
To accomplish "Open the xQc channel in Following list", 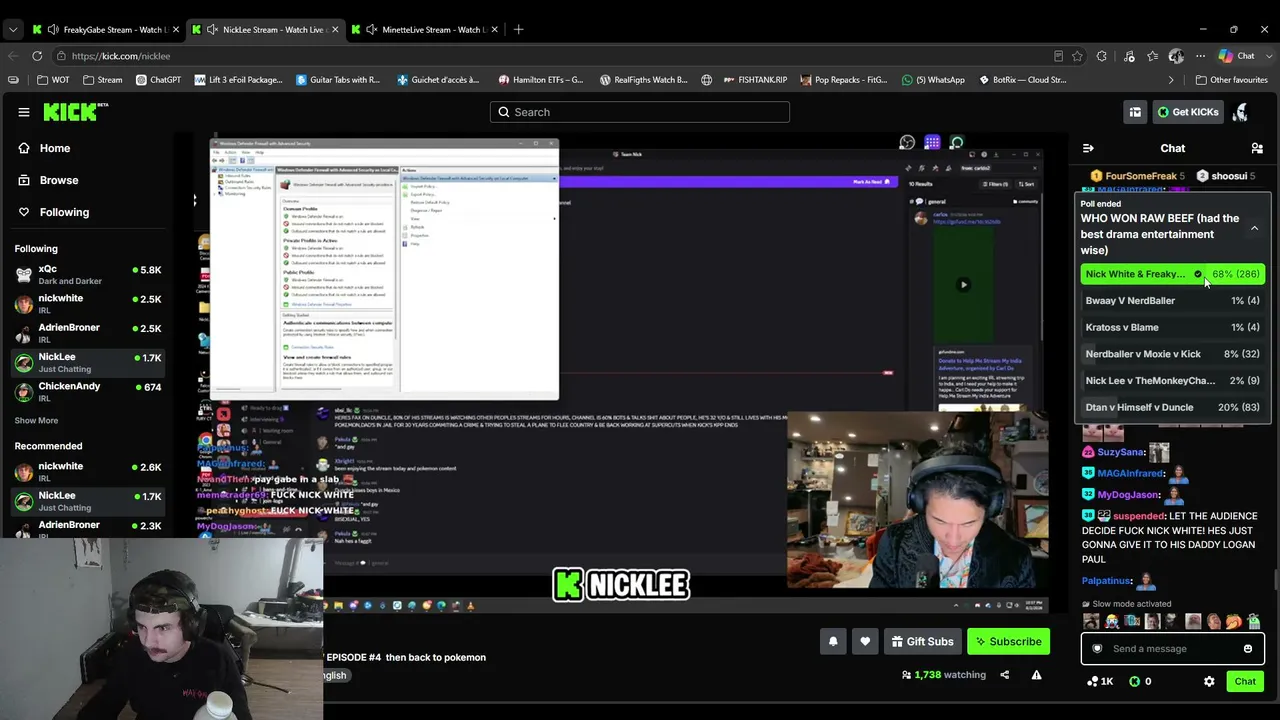I will 88,275.
